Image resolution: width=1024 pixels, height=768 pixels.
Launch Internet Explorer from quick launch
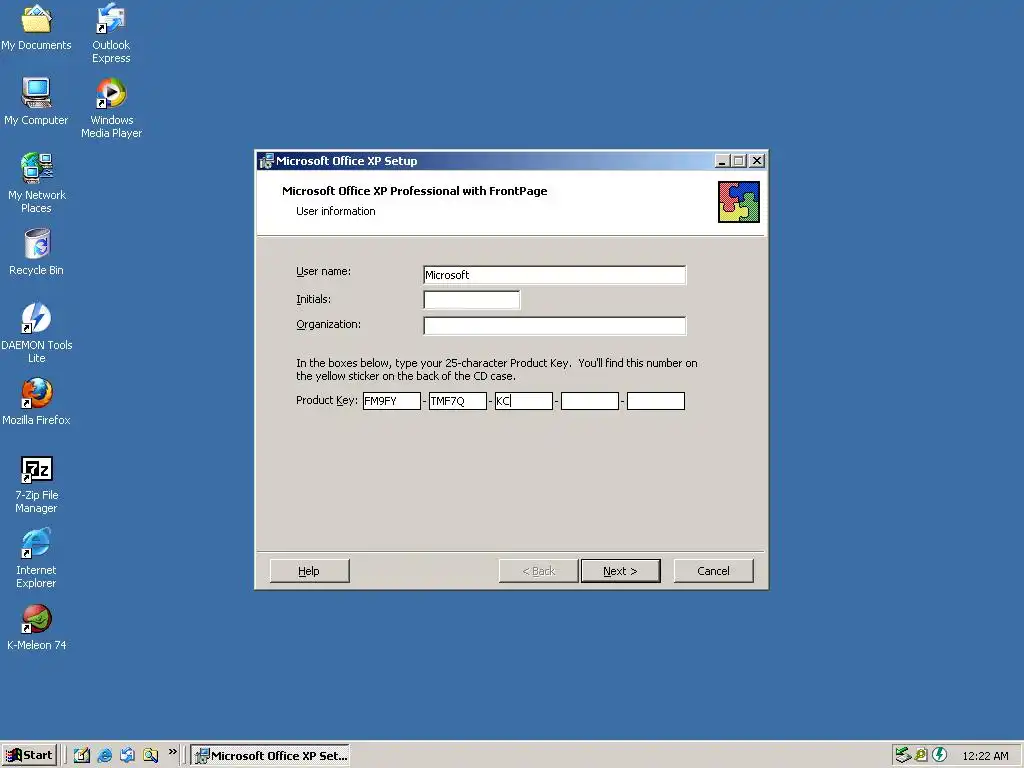tap(104, 755)
